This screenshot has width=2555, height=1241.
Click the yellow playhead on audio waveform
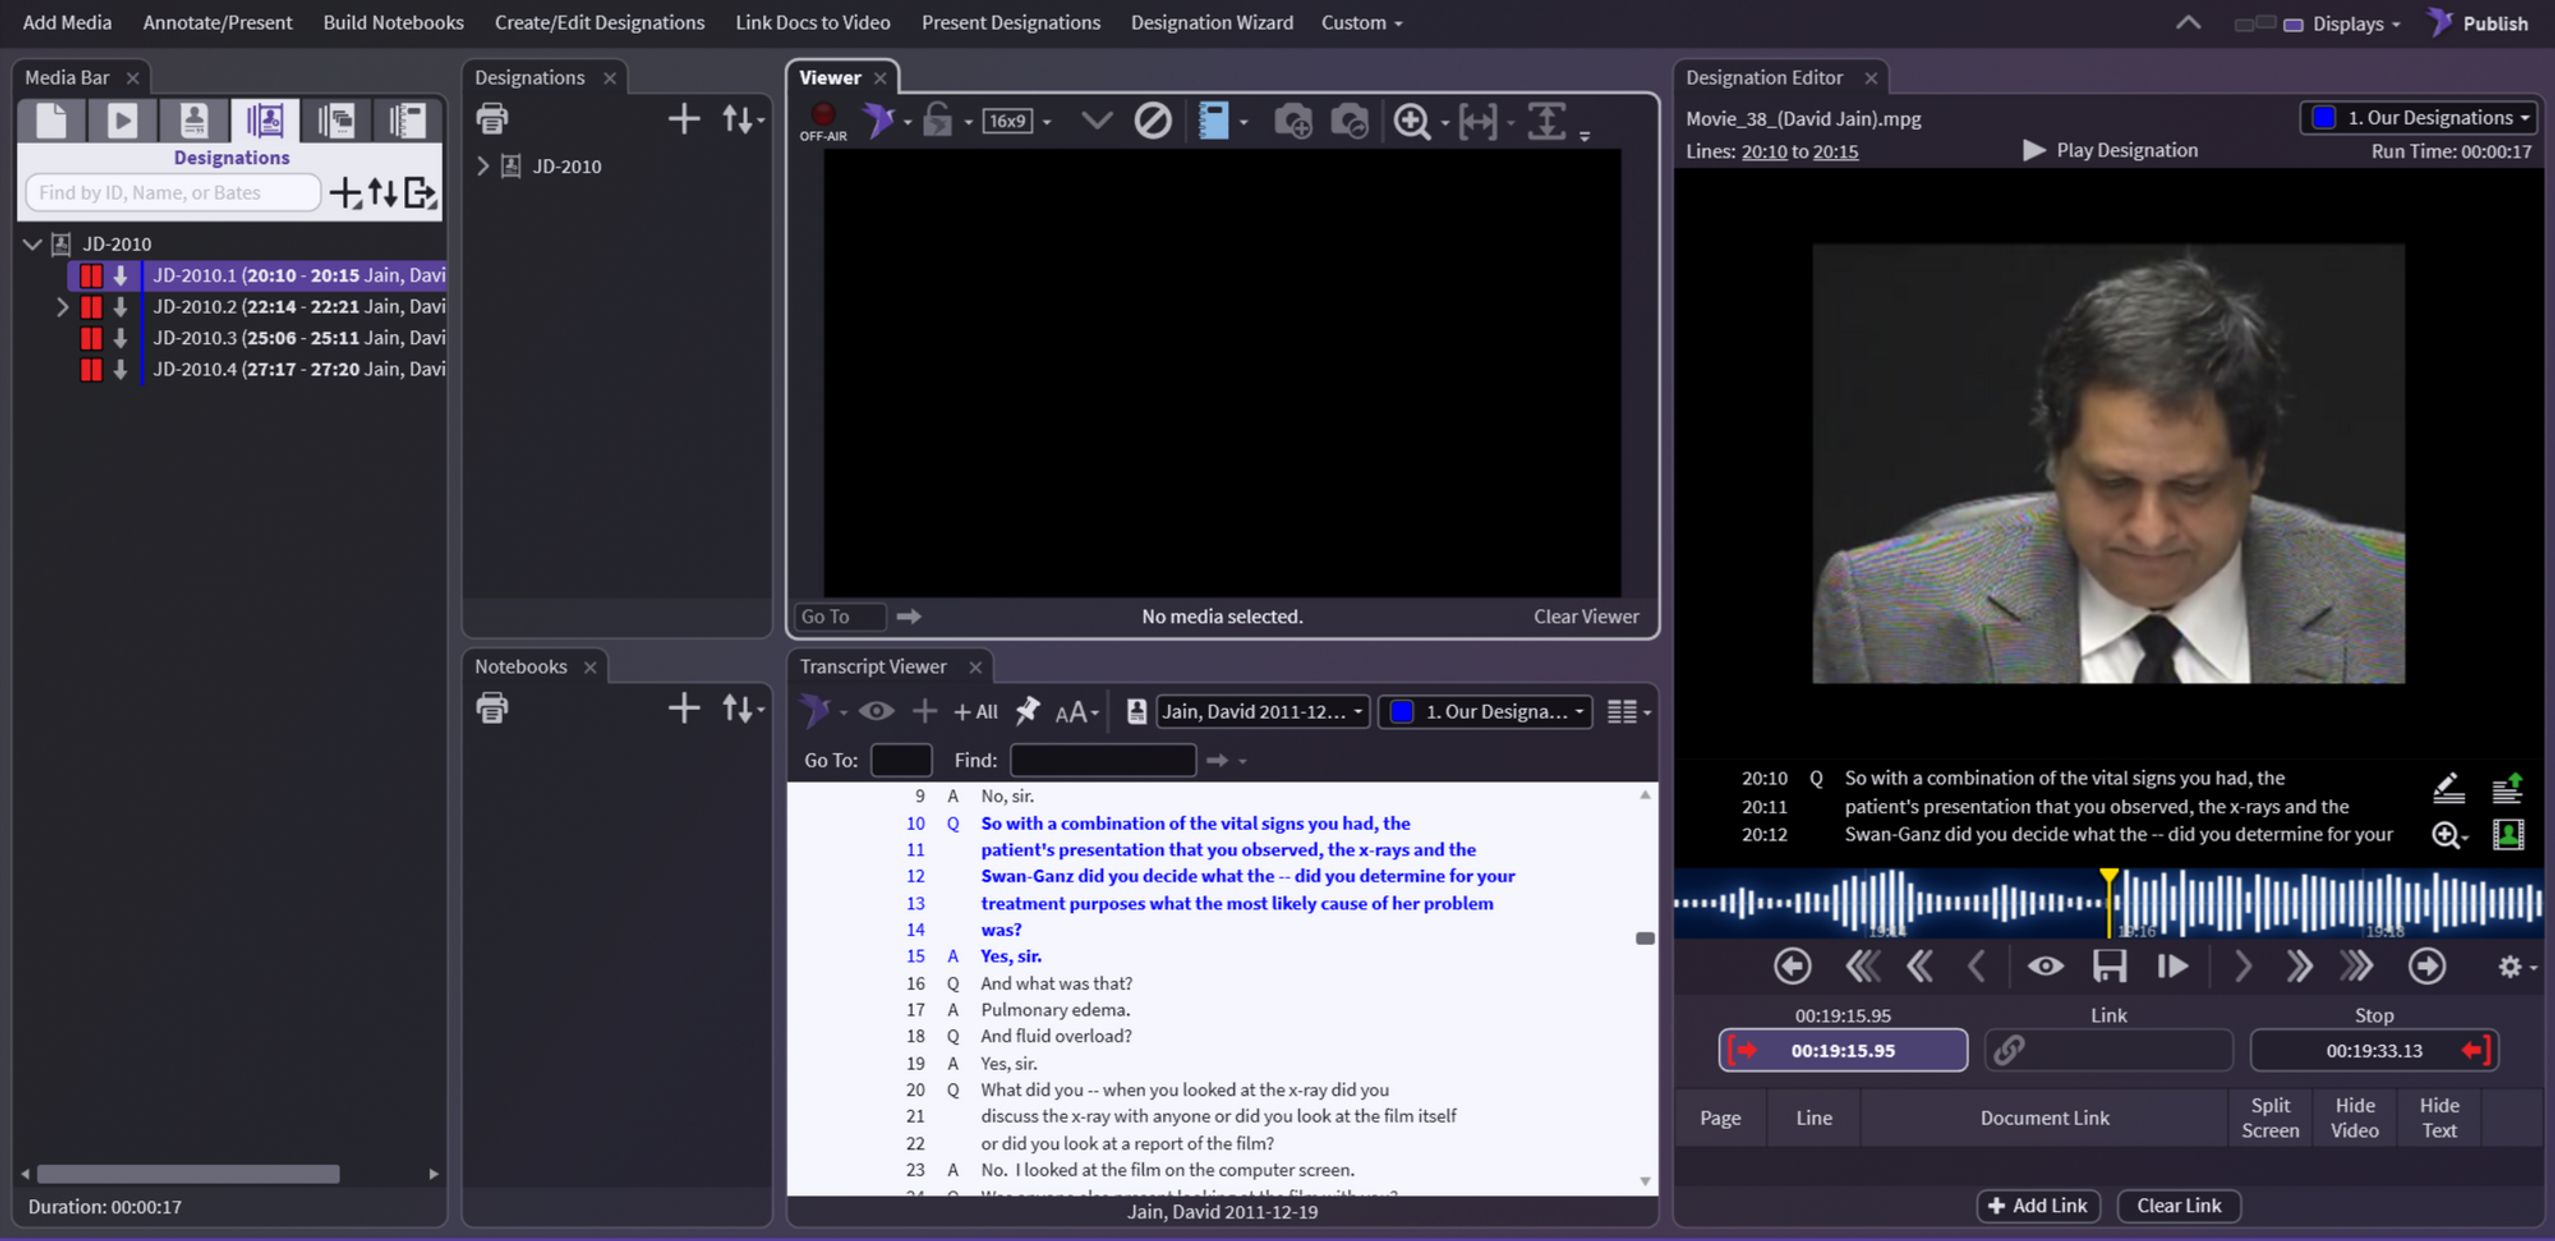[2108, 880]
